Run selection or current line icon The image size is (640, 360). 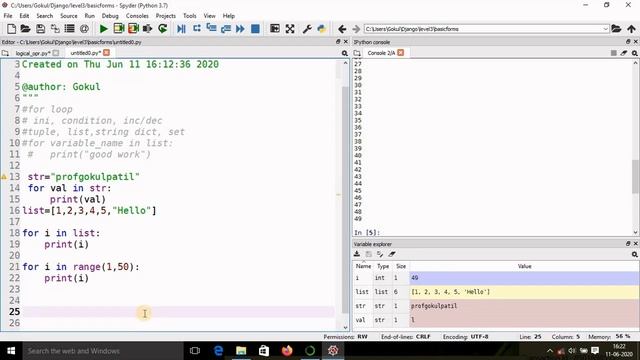pos(147,29)
